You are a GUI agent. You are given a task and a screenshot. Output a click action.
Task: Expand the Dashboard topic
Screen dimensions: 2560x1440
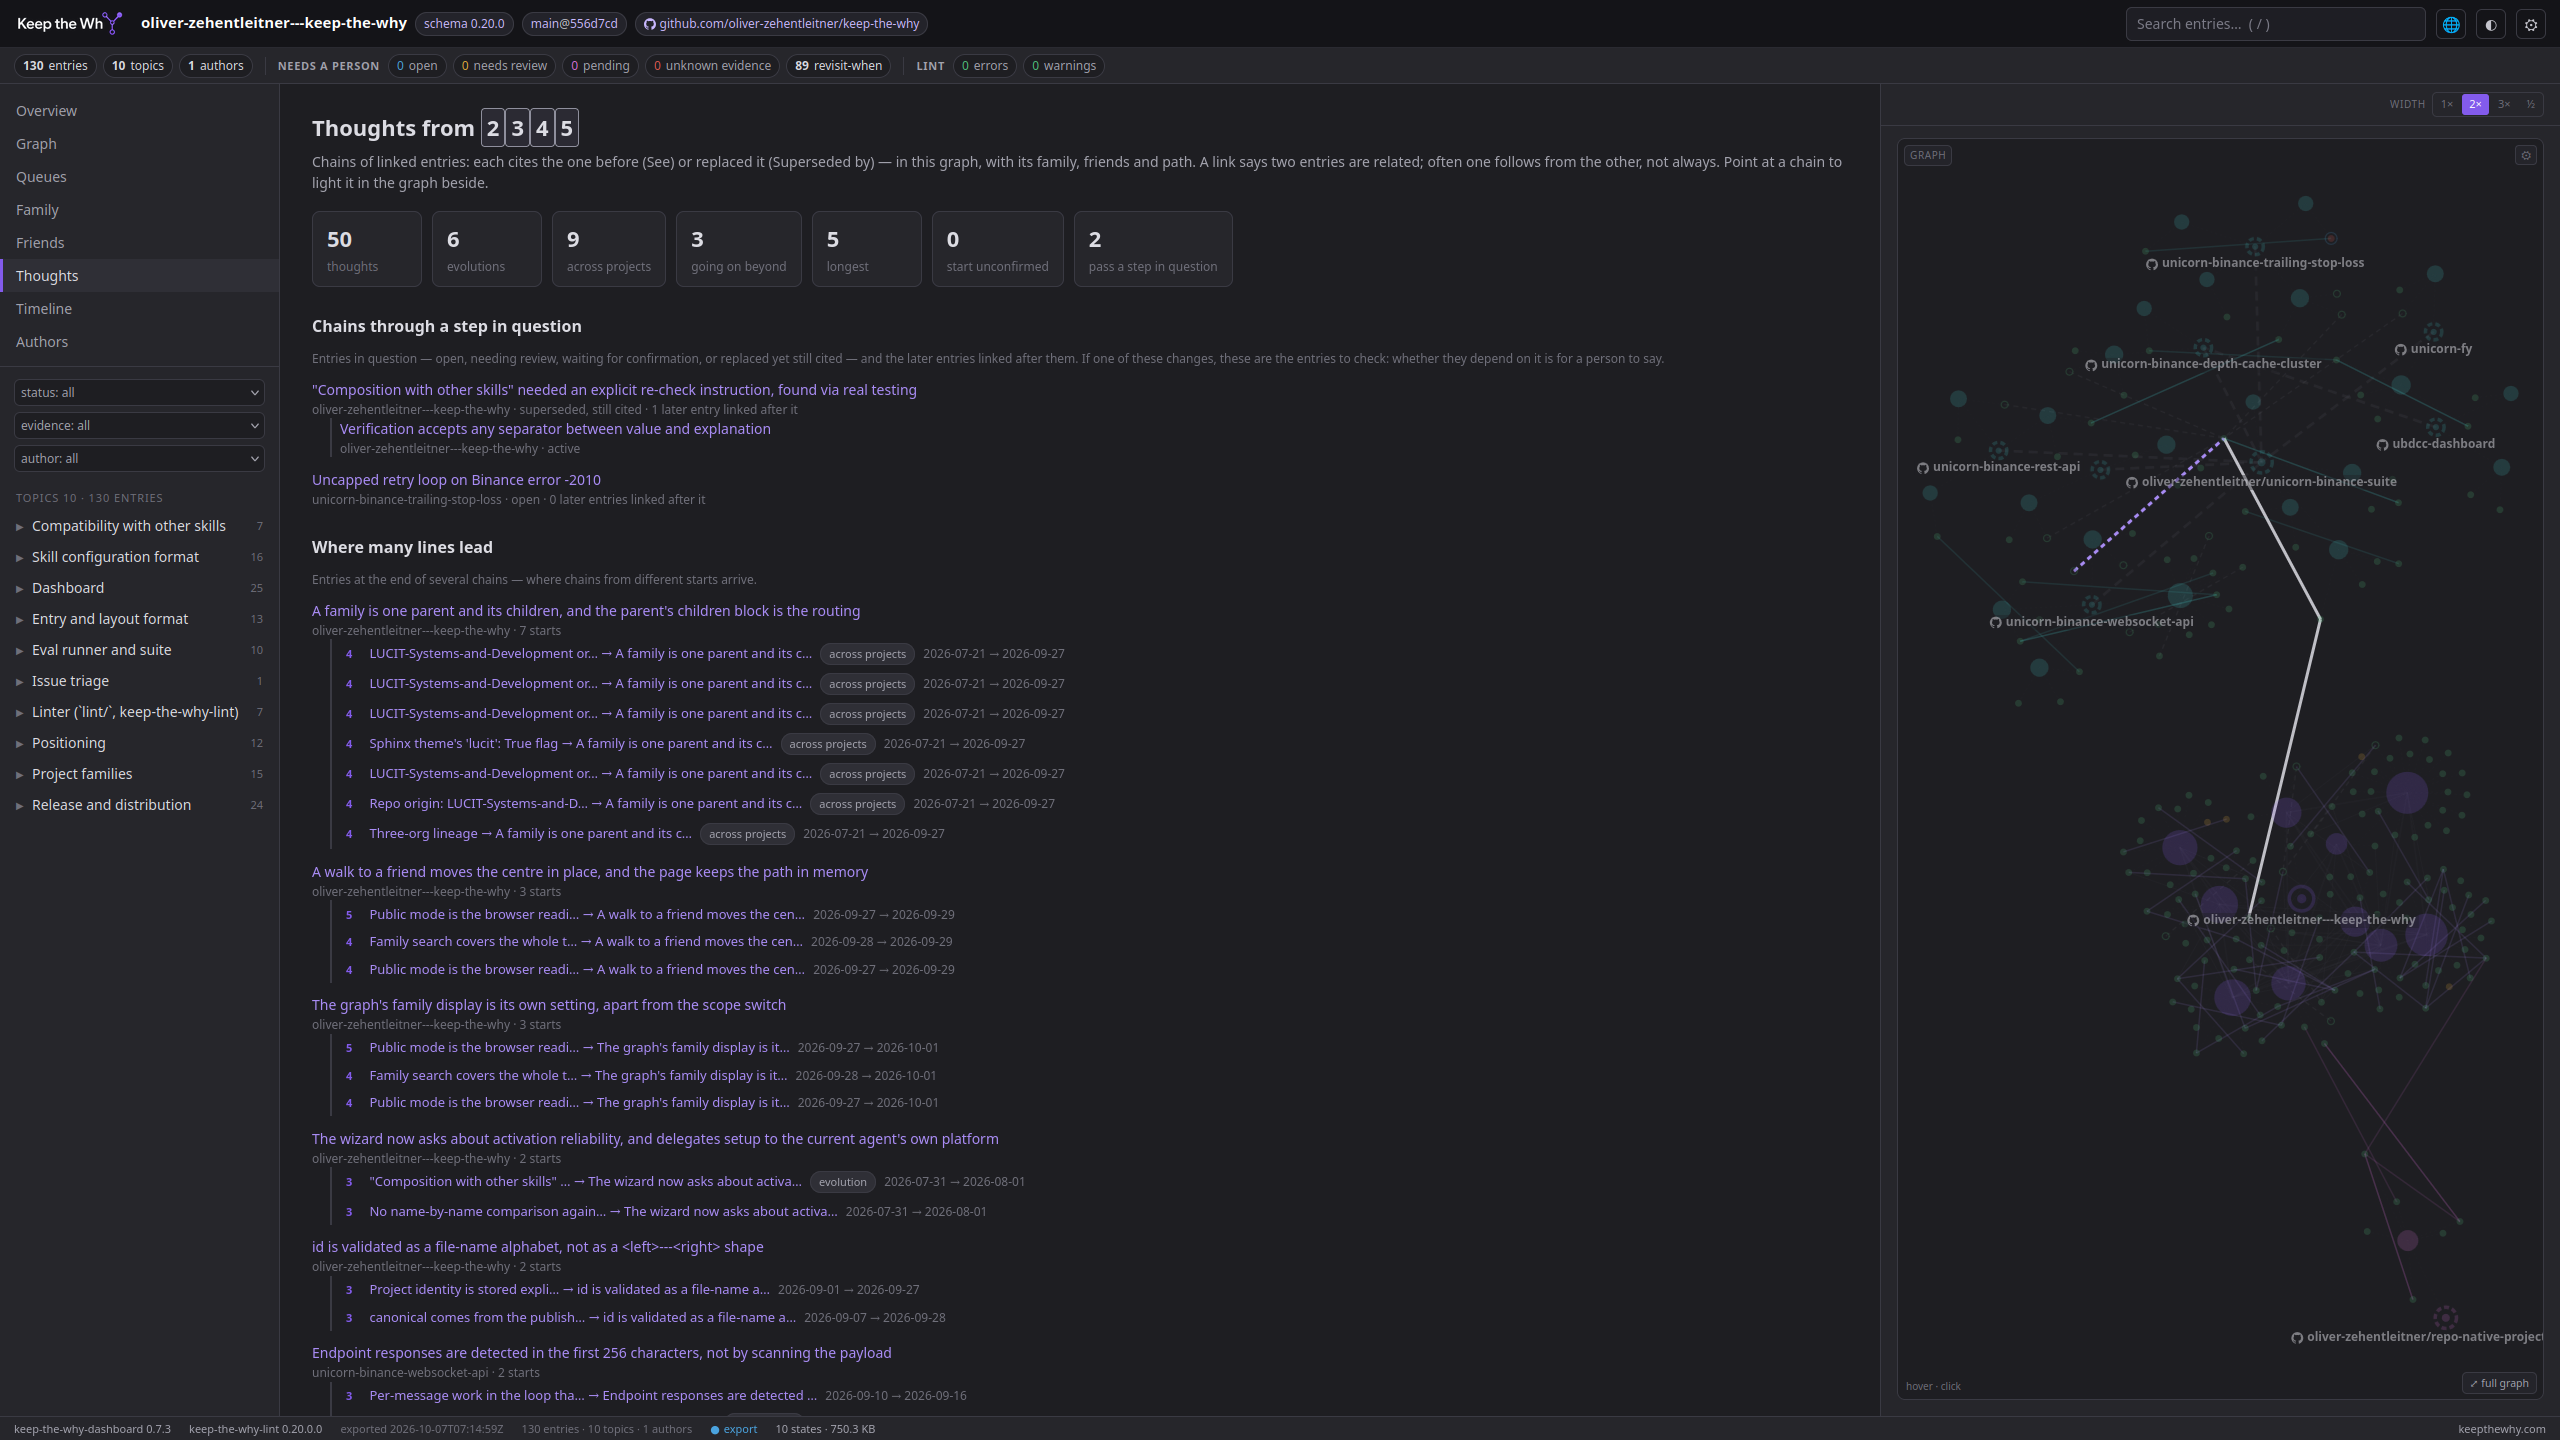tap(68, 588)
